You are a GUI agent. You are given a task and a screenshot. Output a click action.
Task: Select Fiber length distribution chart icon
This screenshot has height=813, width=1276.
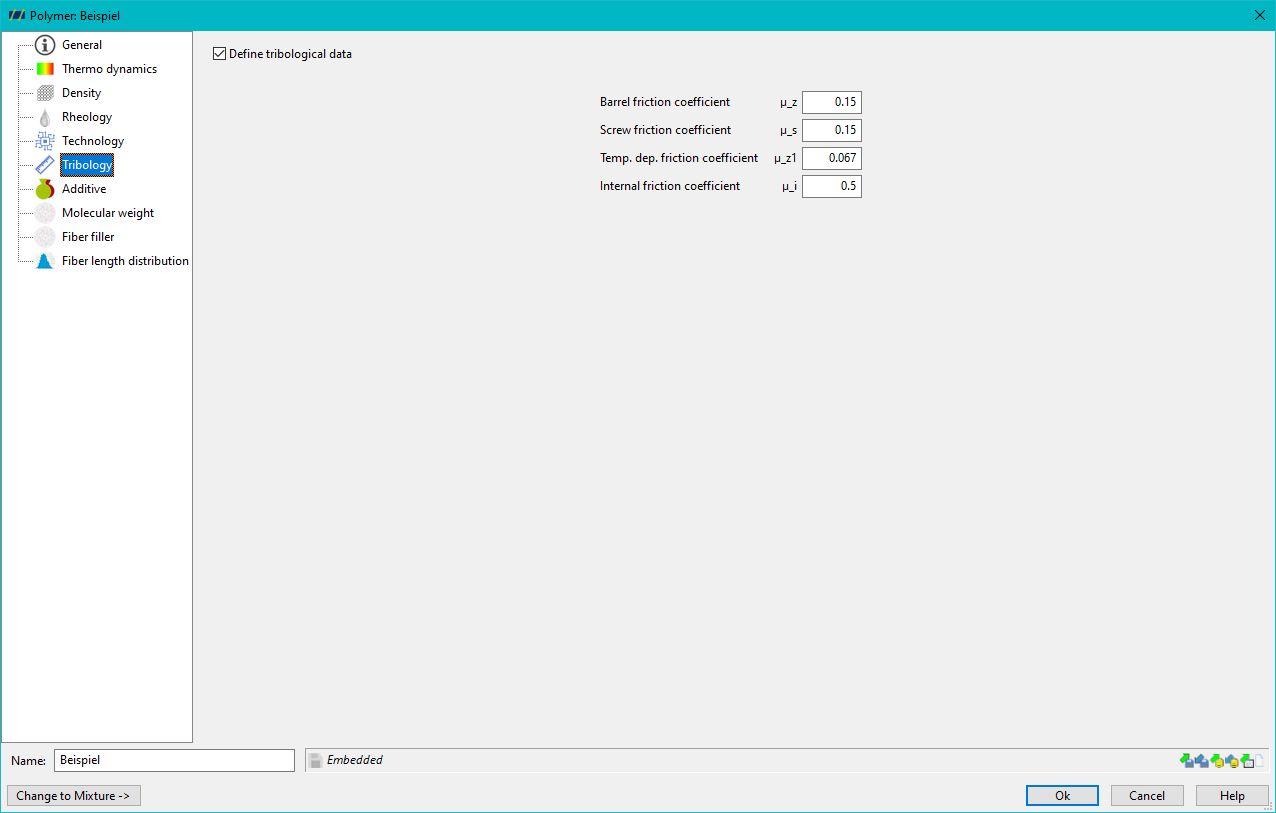44,261
